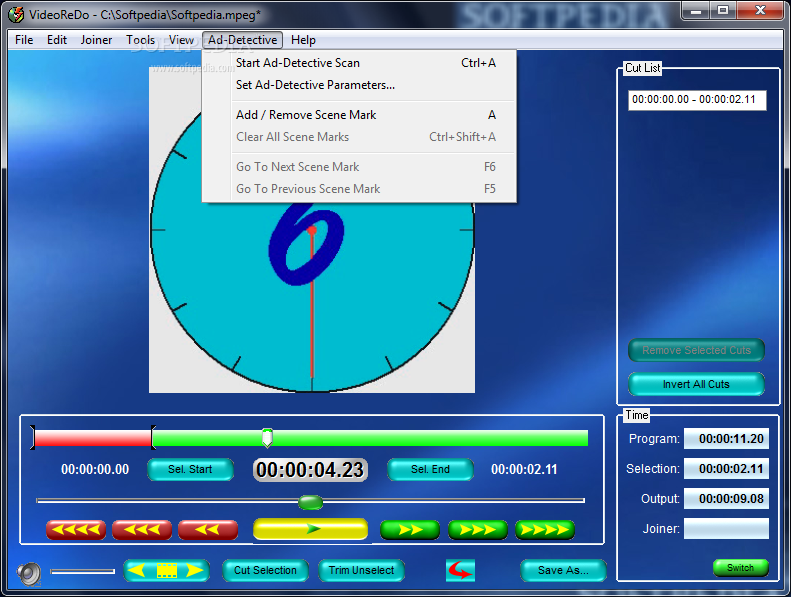This screenshot has width=791, height=597.
Task: Click the current timecode 00:00:04.23 field
Action: click(310, 470)
